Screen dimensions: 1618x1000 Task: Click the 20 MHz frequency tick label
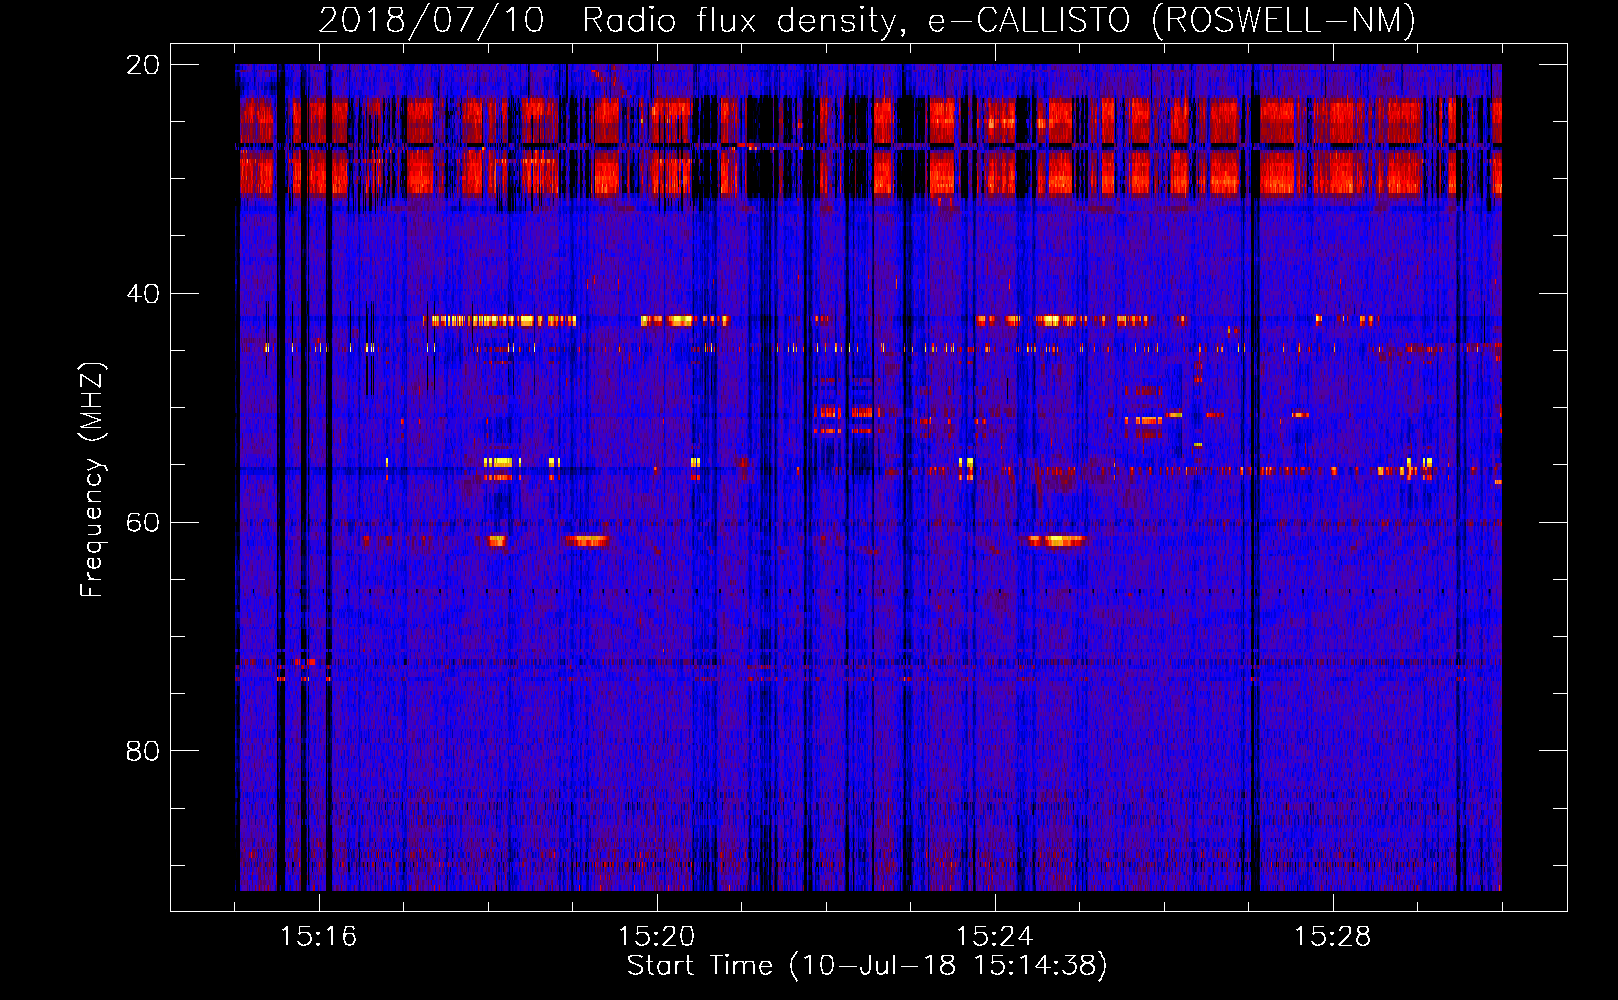[142, 65]
